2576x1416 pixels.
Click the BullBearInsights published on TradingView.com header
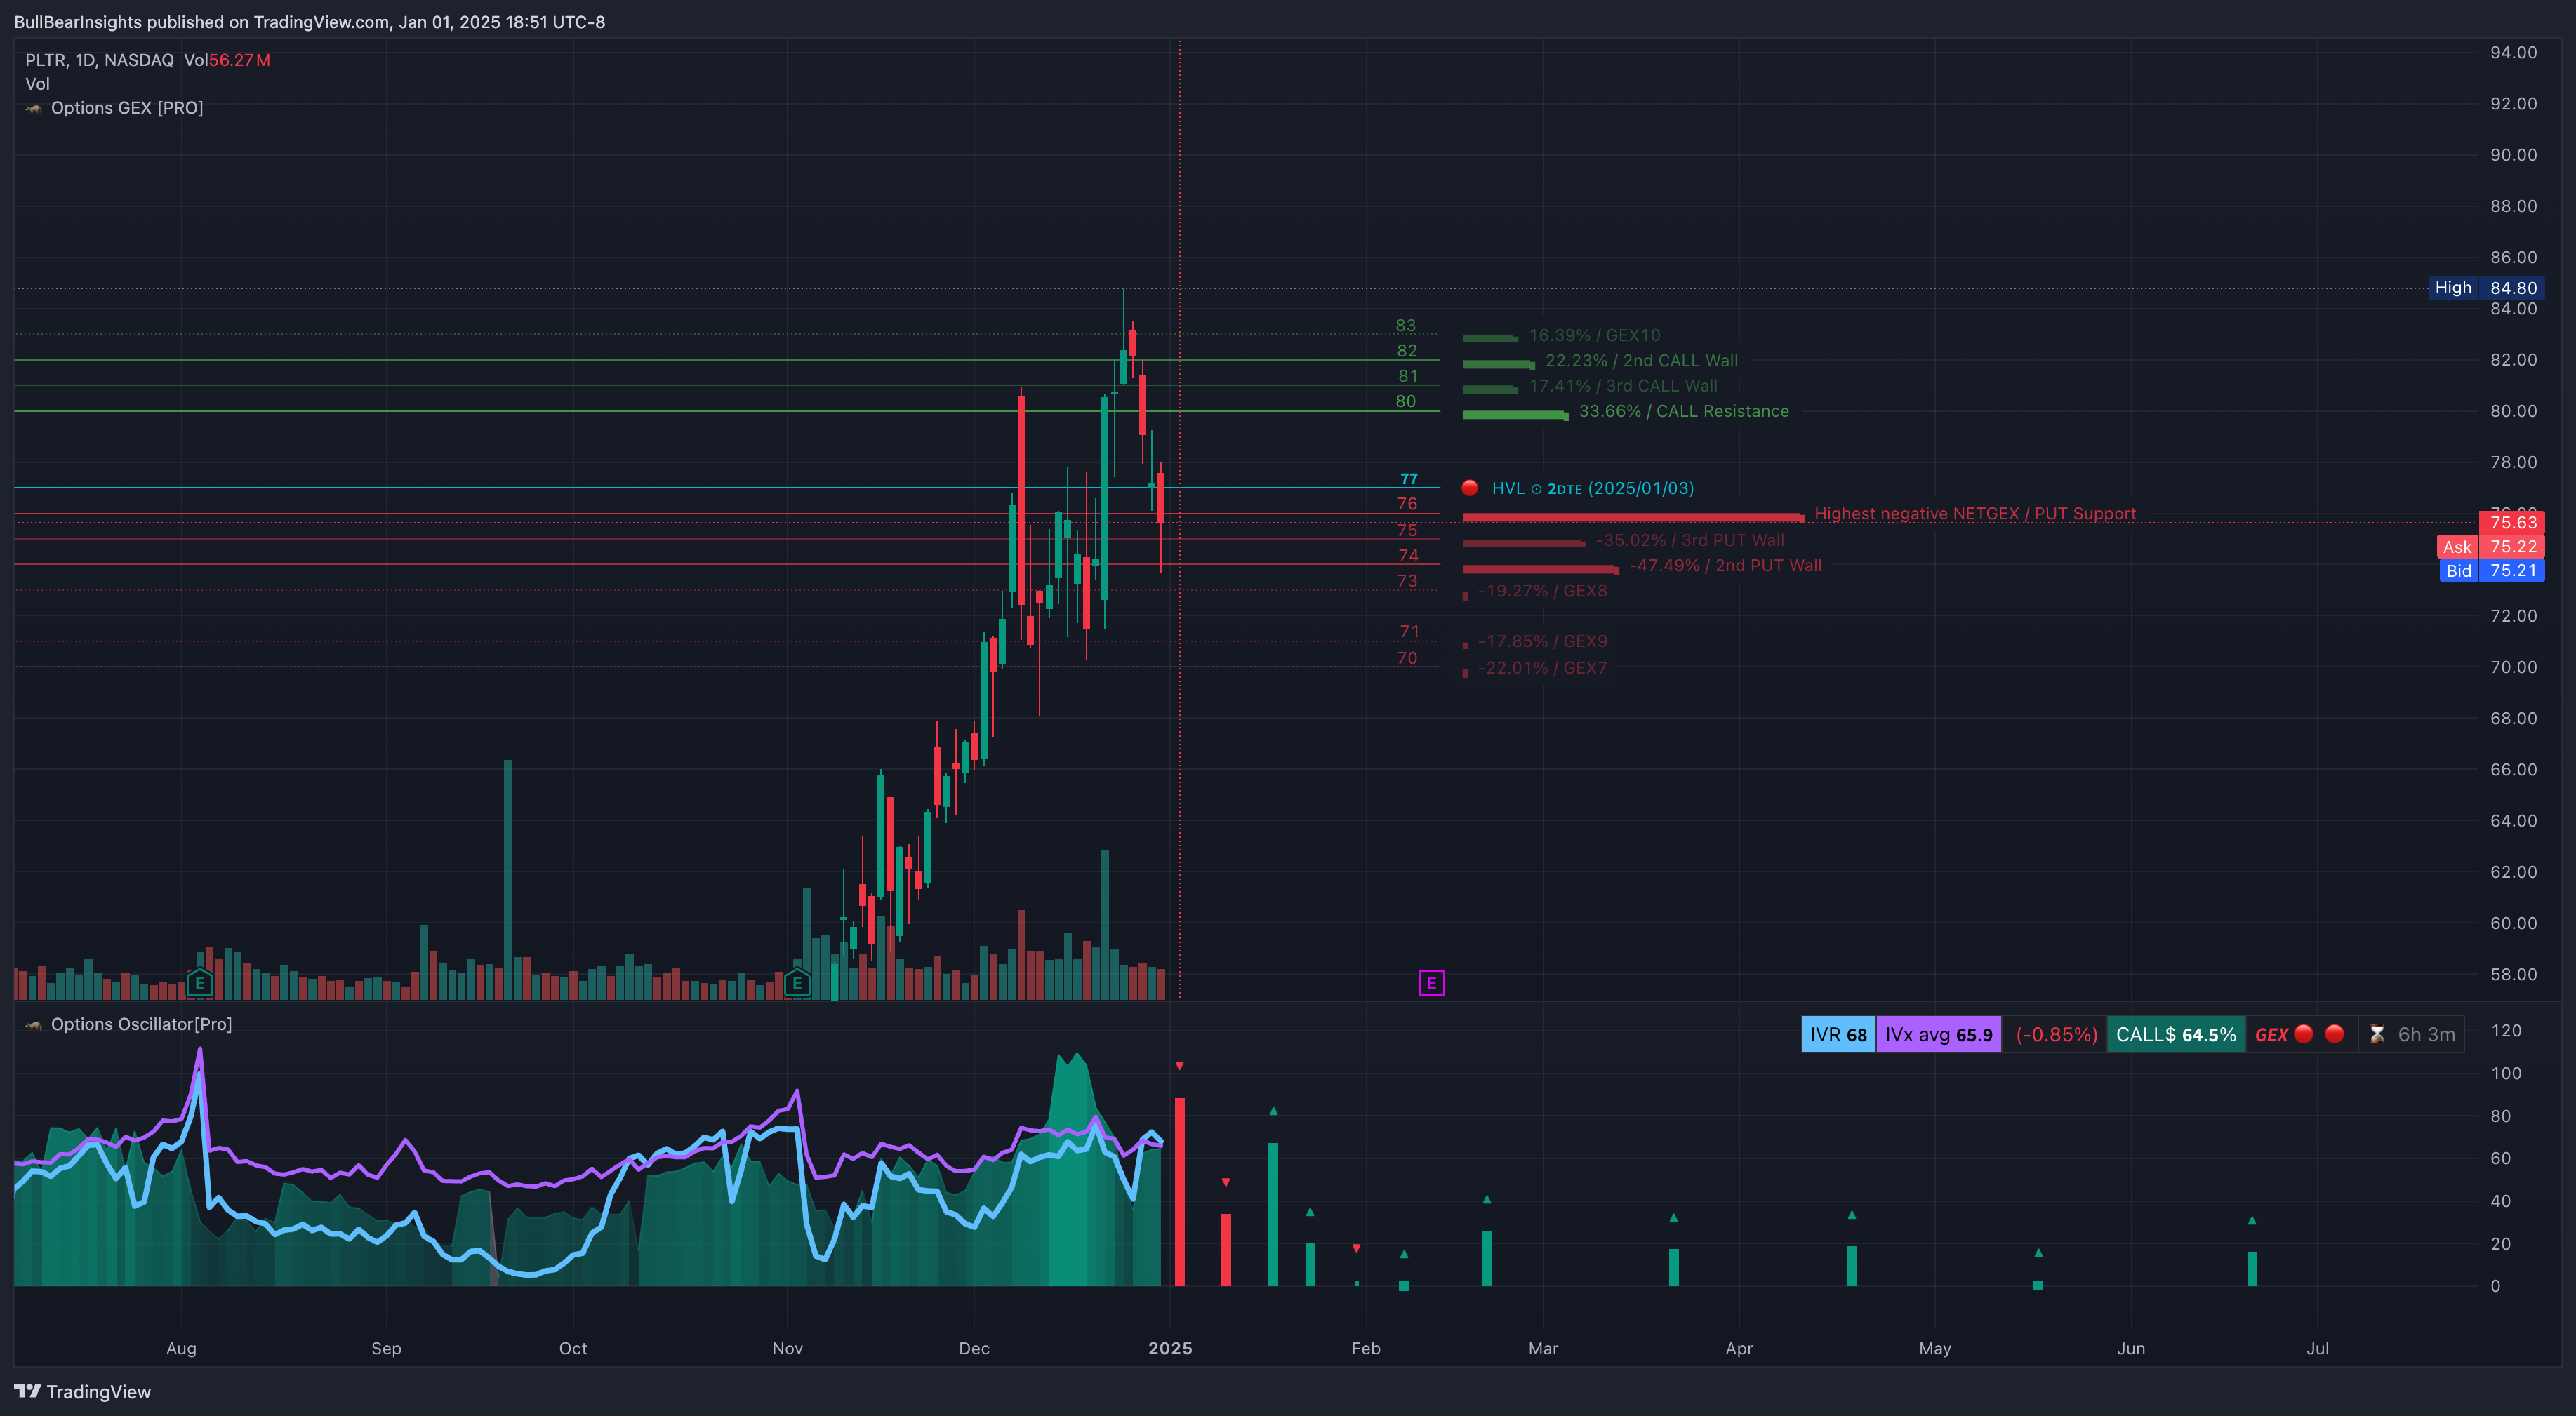[x=309, y=22]
